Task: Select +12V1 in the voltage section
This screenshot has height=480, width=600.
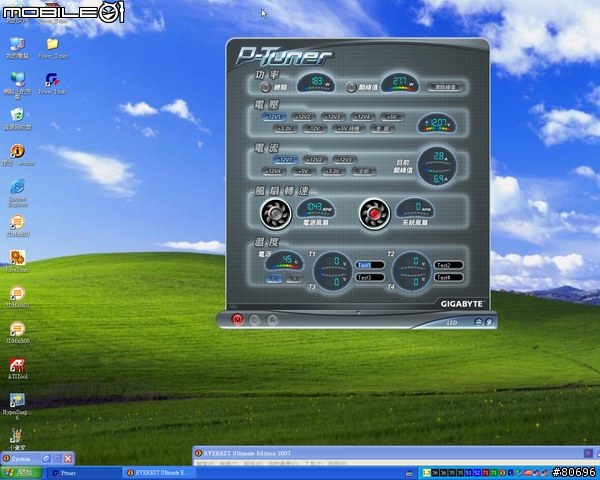Action: point(274,117)
